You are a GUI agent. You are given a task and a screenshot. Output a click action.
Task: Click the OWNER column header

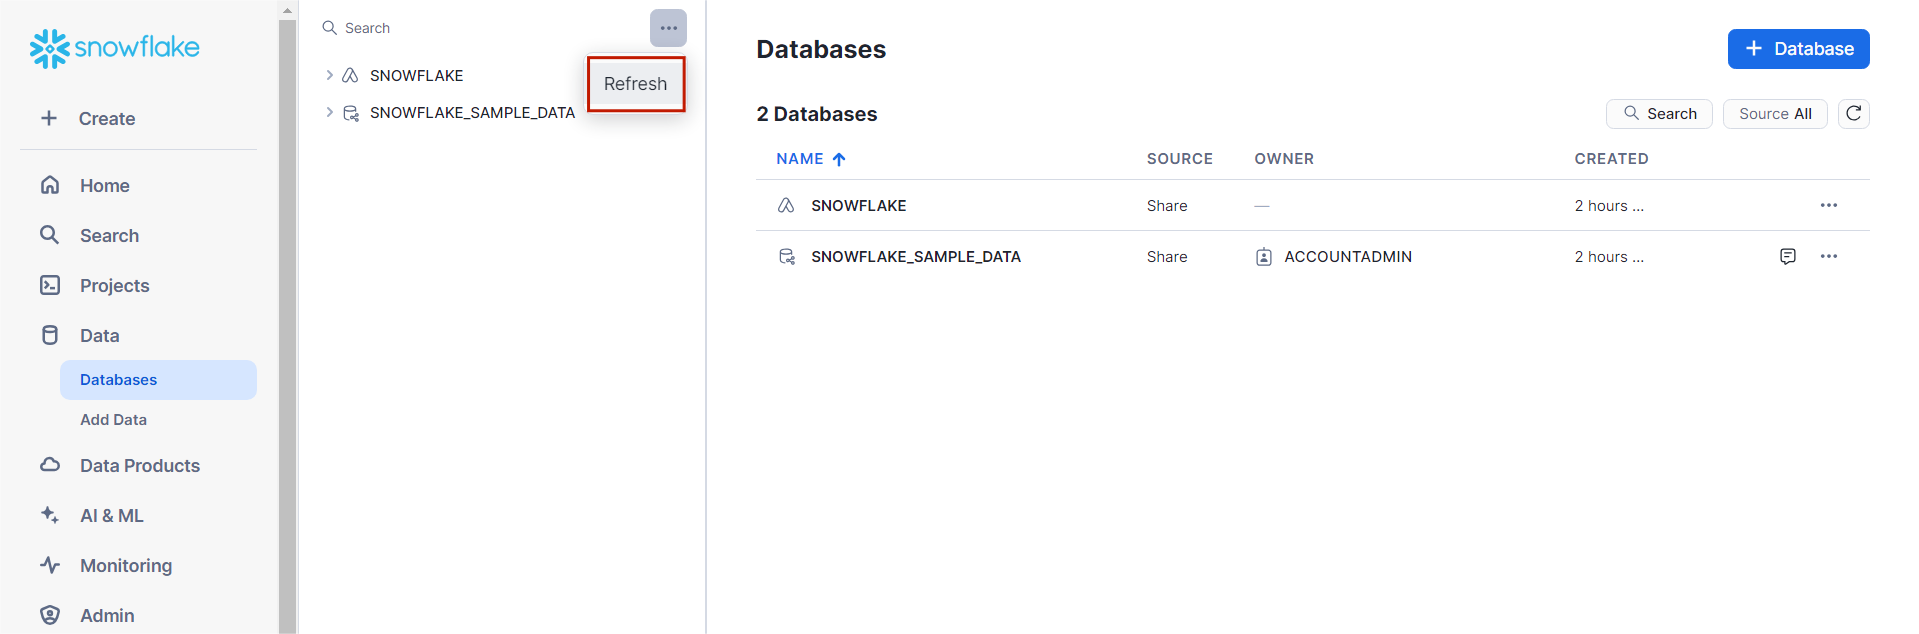click(1284, 159)
